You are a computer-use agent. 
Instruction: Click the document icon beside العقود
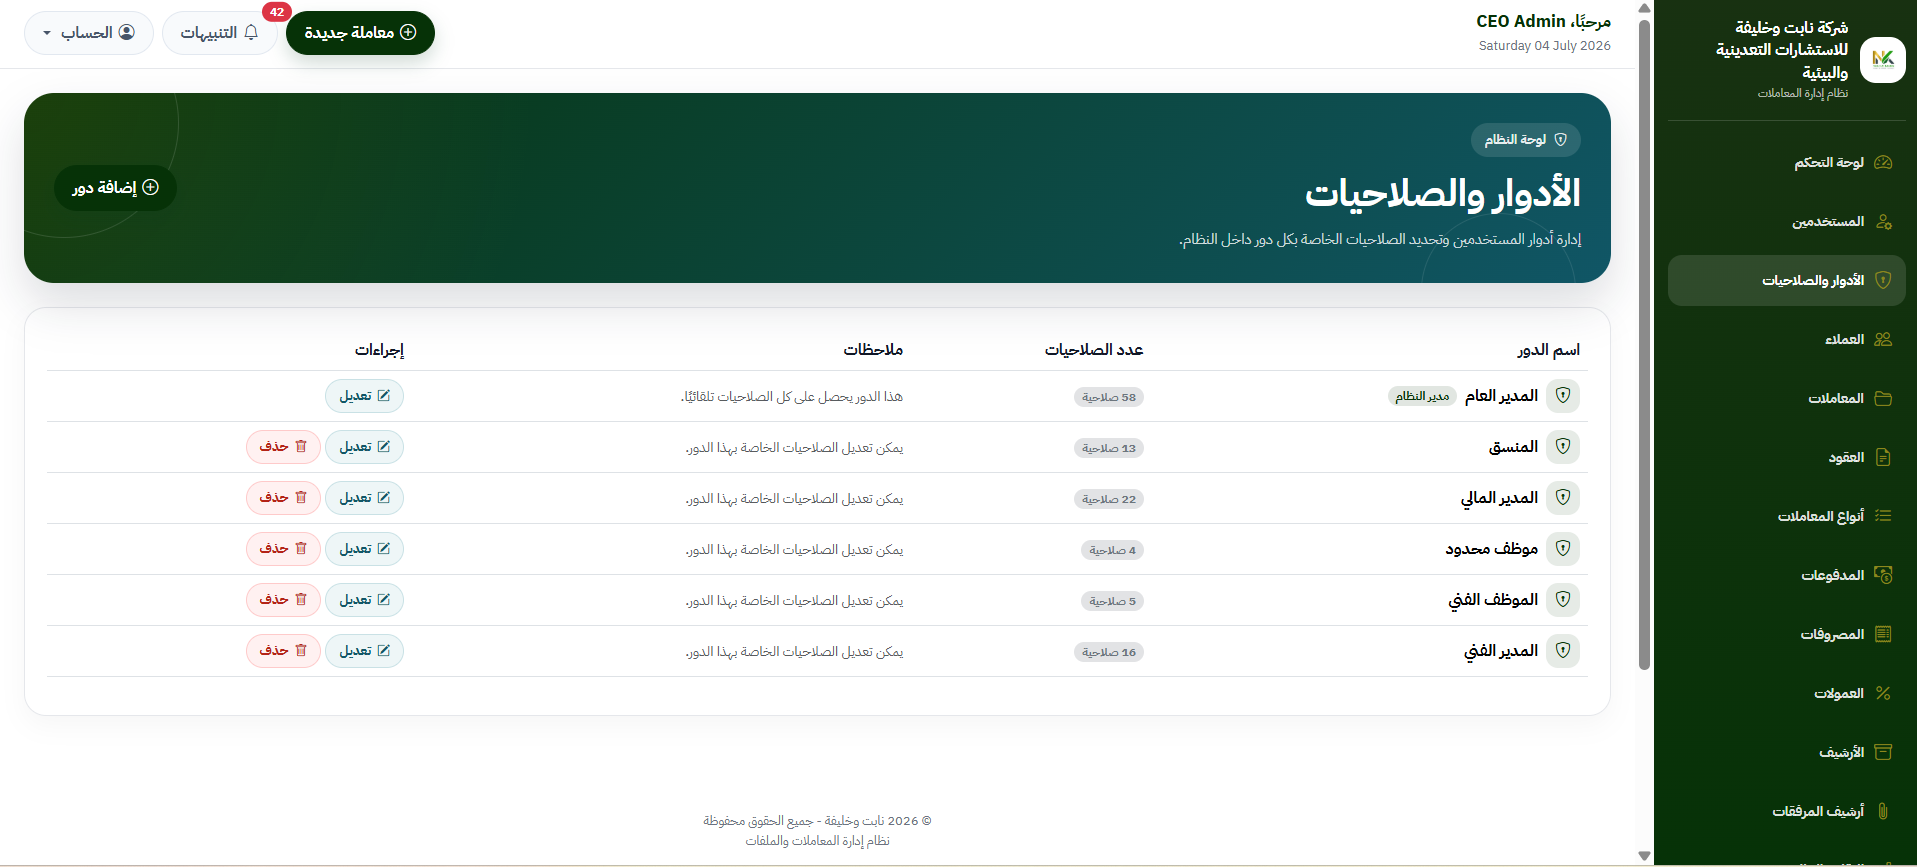pos(1883,458)
